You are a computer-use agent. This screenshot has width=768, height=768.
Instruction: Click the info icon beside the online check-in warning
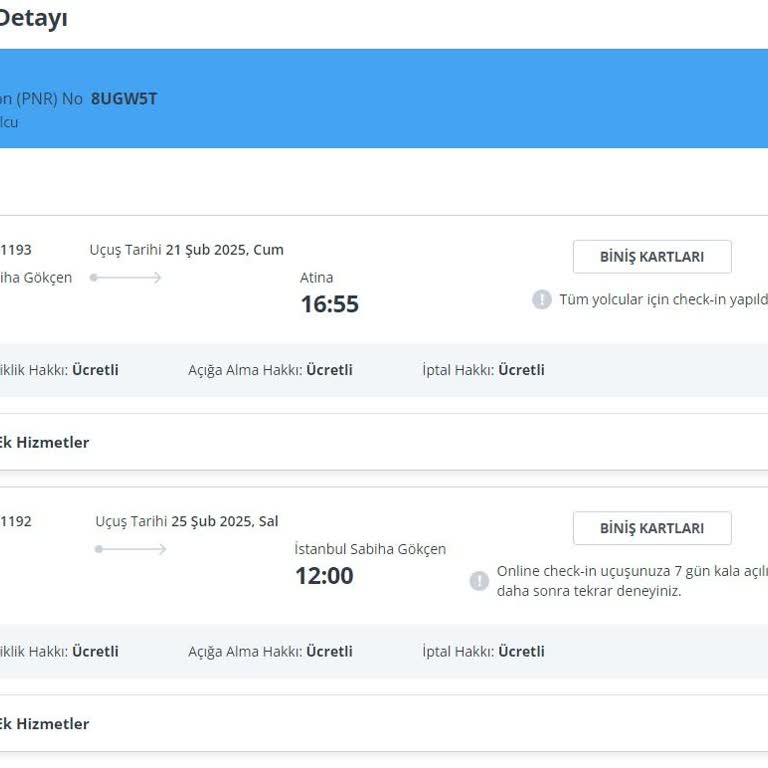point(479,581)
